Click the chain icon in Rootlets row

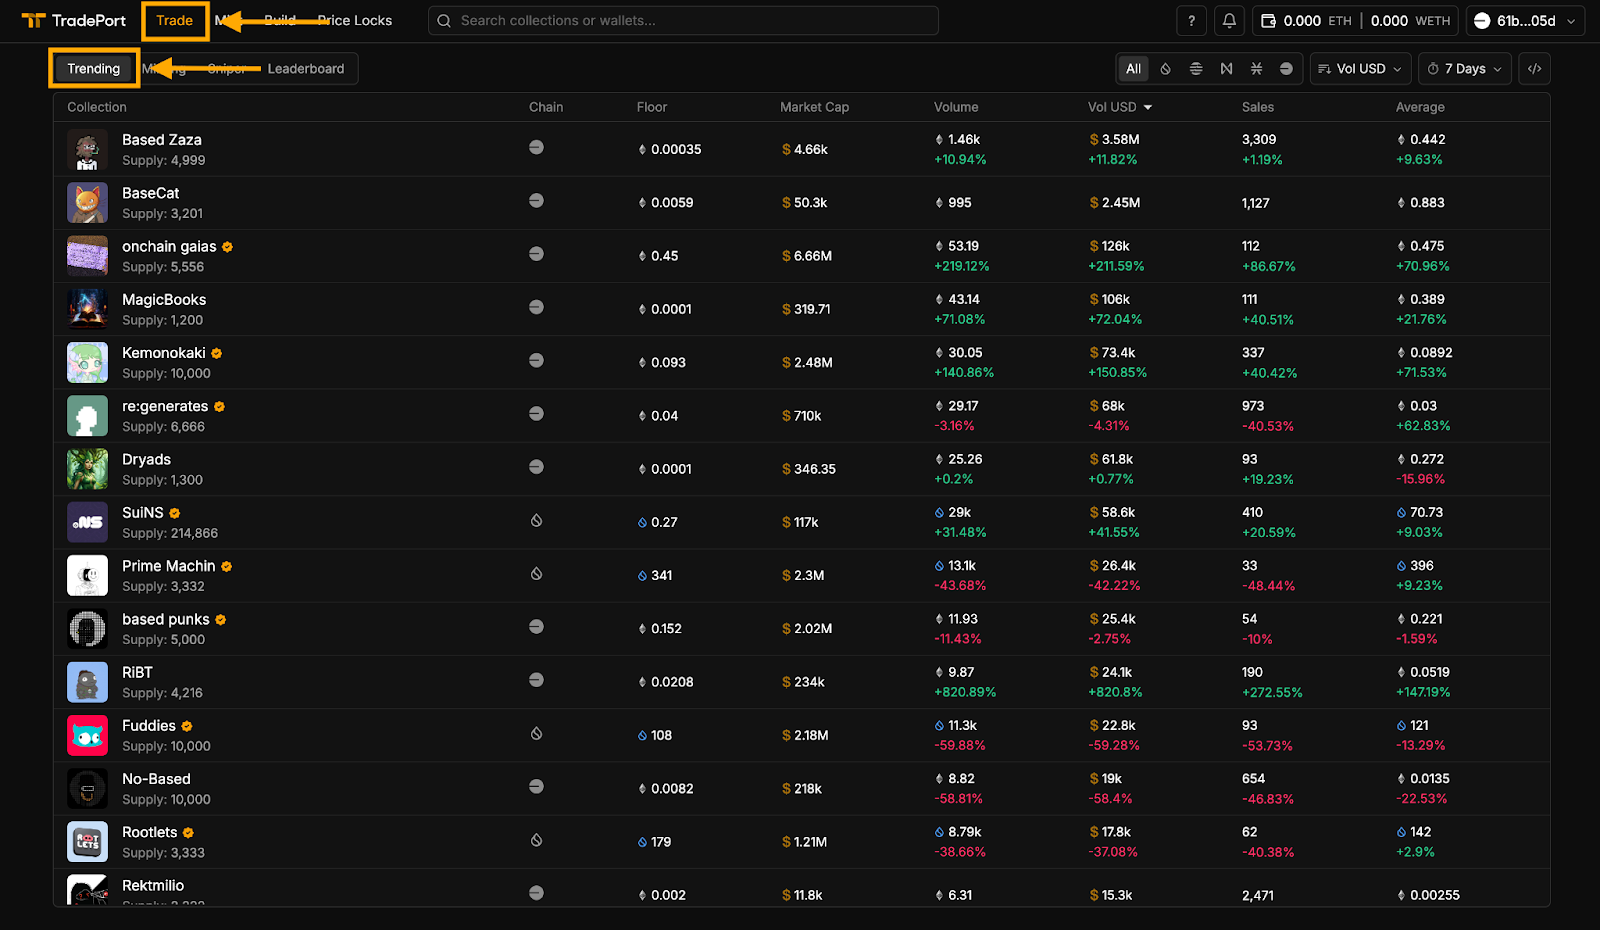536,840
